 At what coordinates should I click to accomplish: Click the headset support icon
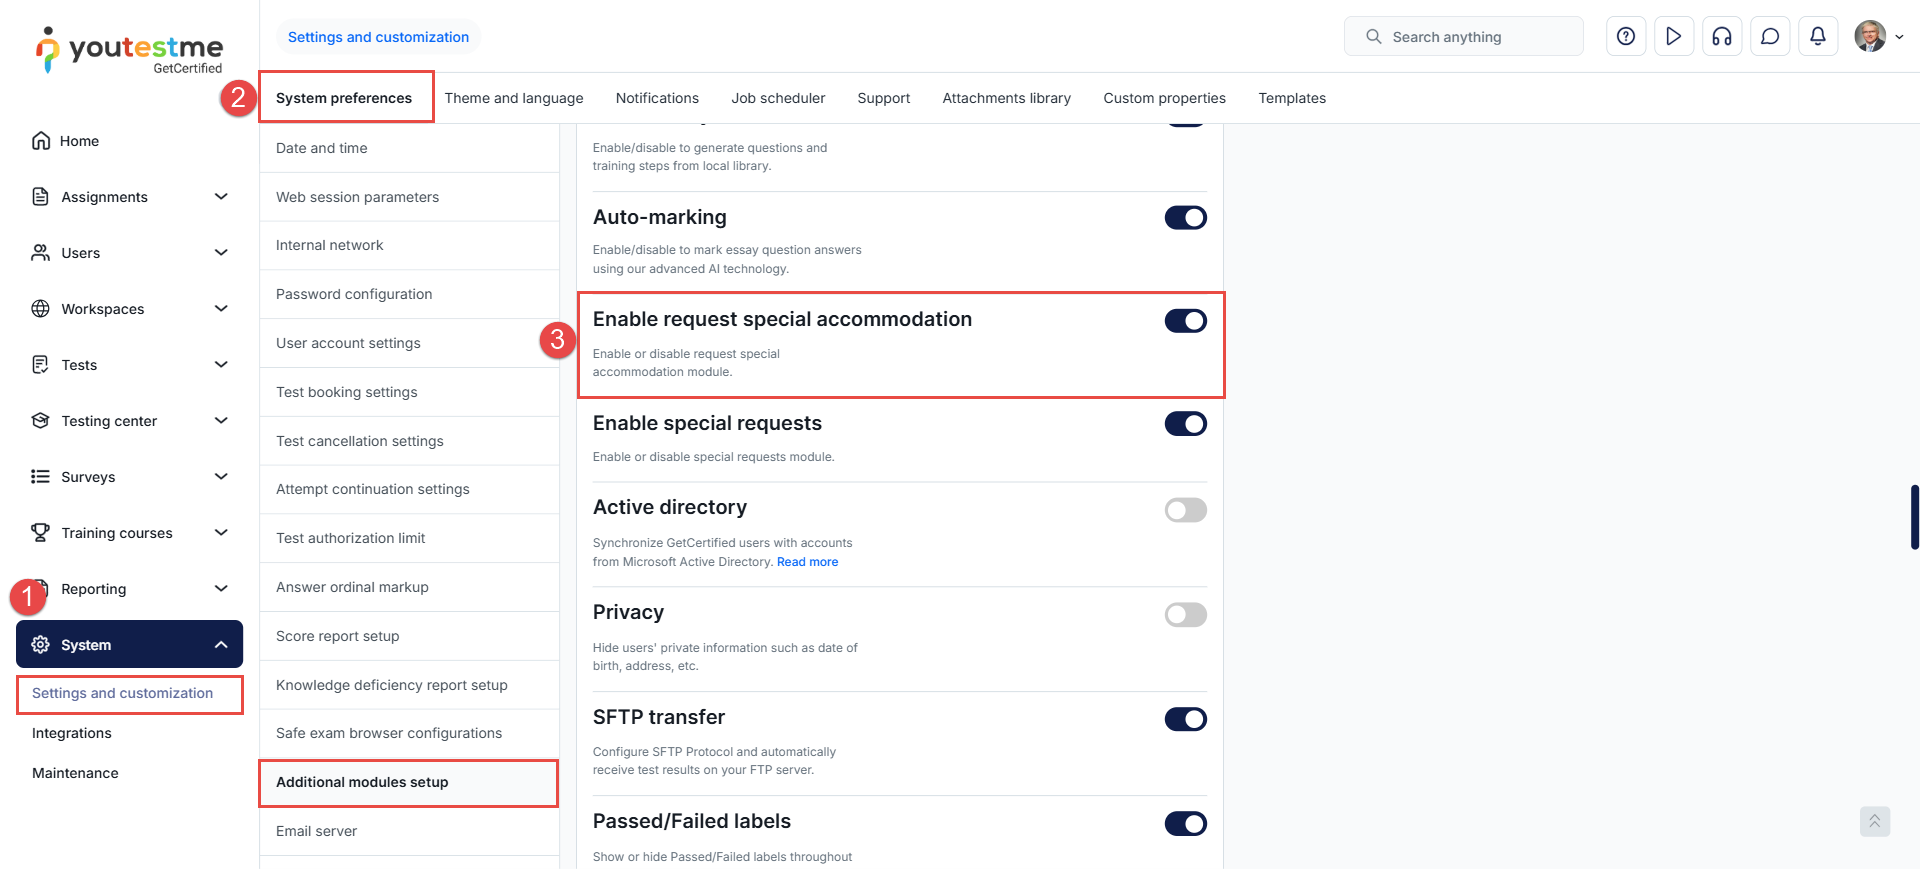coord(1722,37)
